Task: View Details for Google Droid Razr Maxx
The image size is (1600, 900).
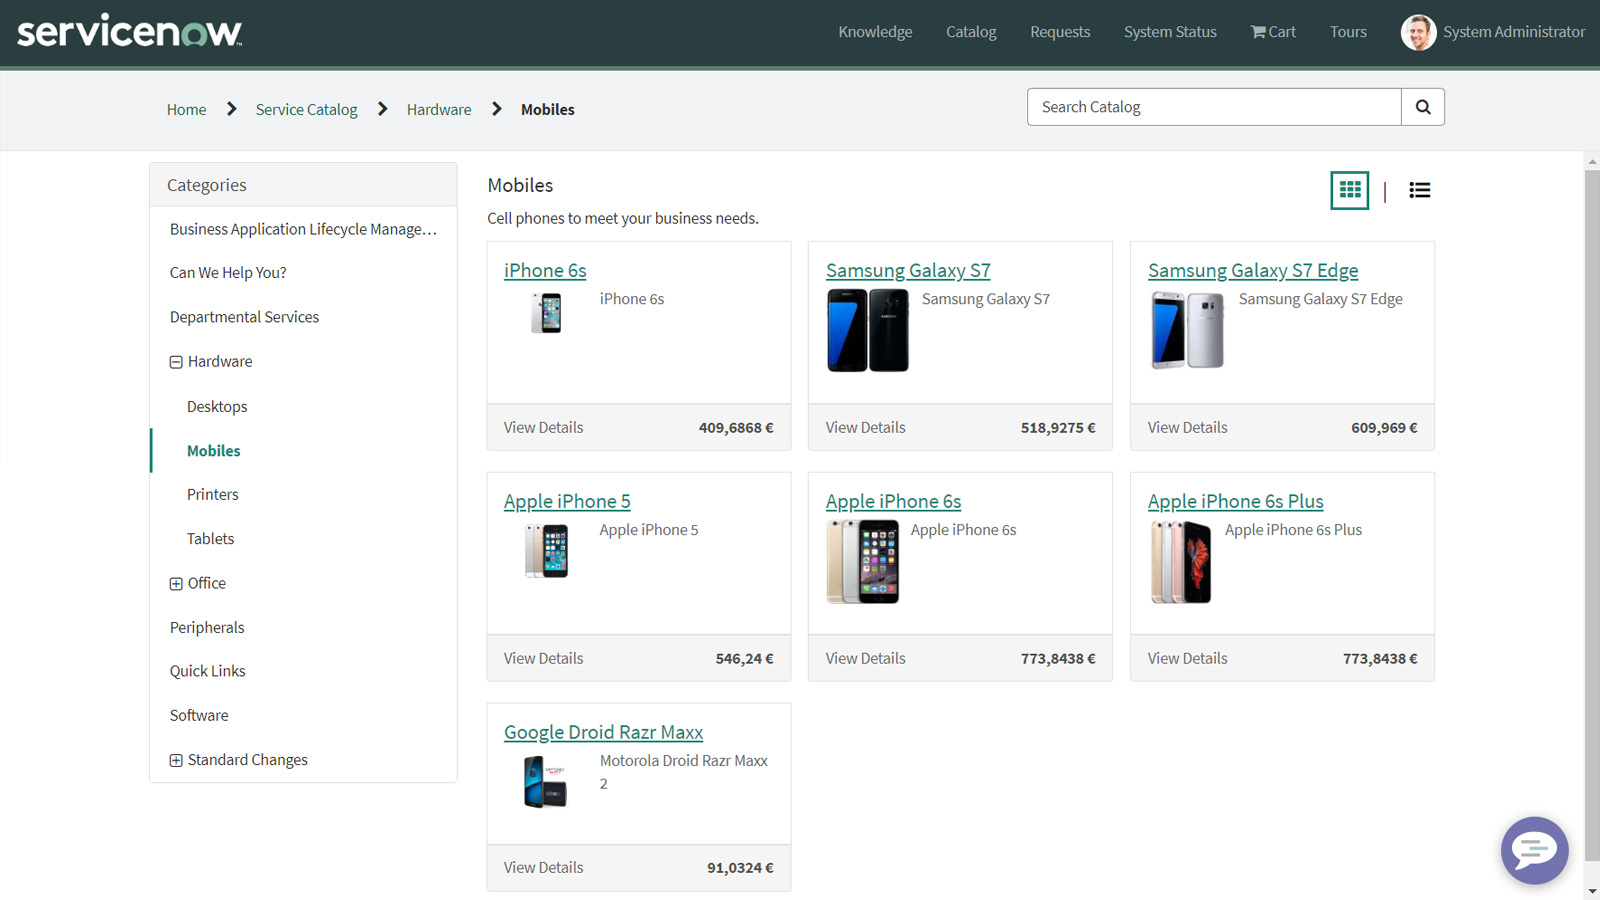Action: click(543, 868)
